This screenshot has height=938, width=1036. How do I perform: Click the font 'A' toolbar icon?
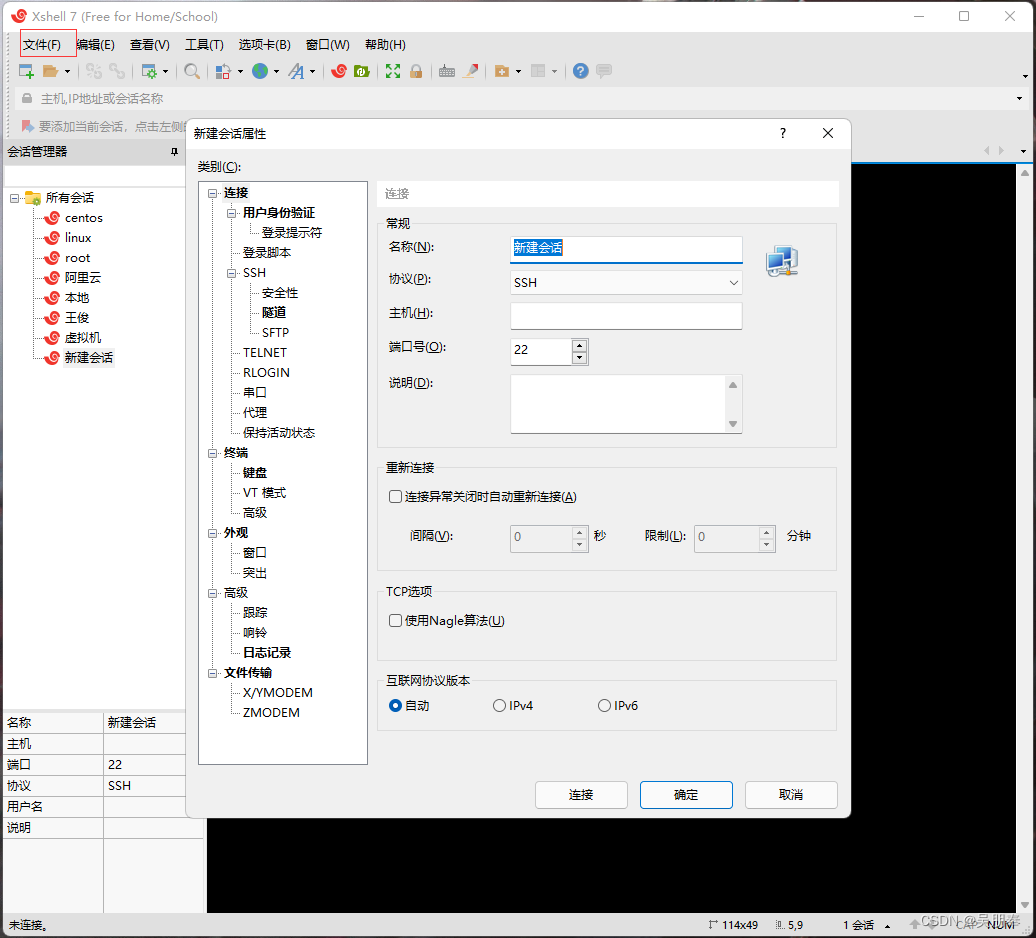pos(296,71)
